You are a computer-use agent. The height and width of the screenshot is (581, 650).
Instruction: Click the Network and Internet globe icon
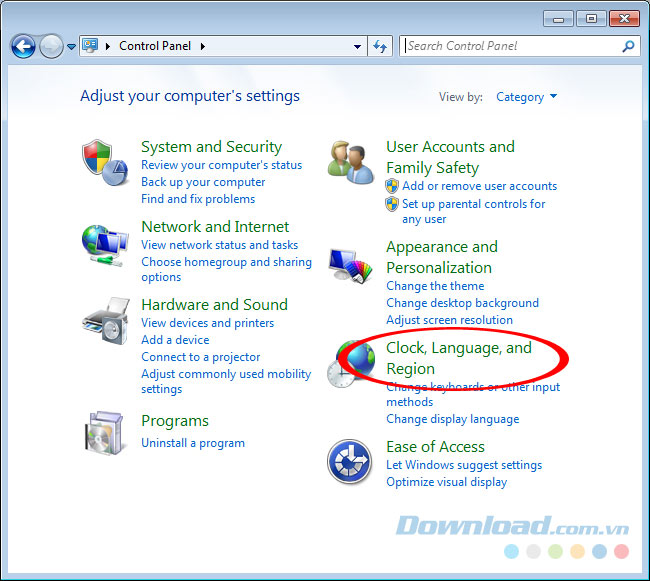105,245
